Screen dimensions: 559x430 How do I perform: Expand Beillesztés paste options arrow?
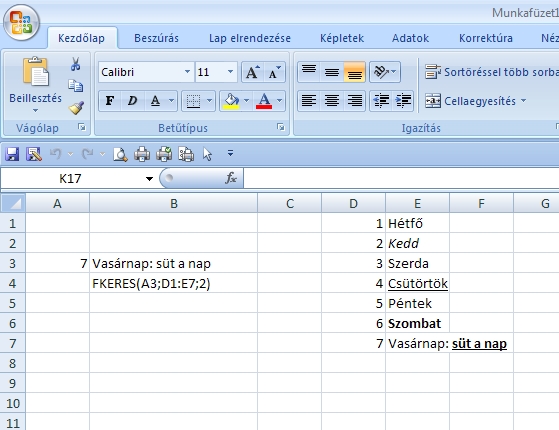click(35, 111)
